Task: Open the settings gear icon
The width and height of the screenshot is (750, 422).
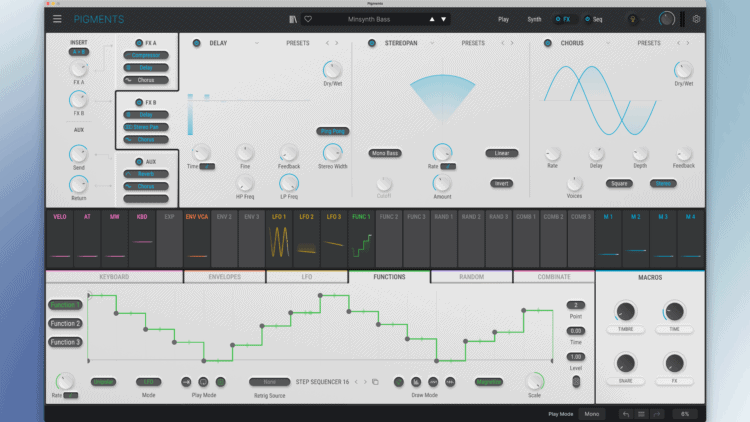Action: tap(697, 19)
